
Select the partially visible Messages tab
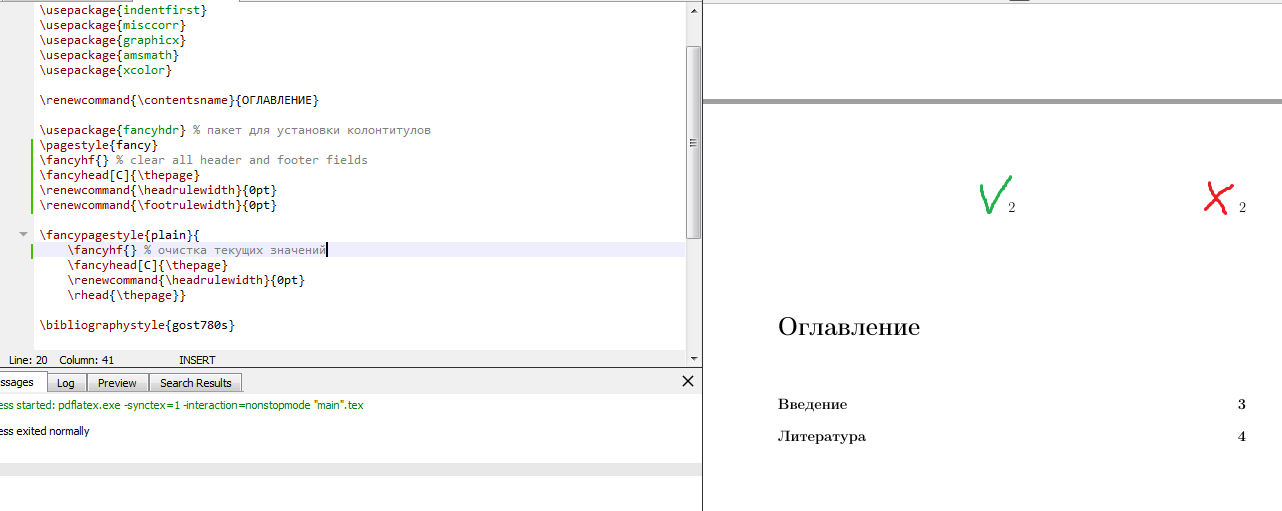point(21,382)
